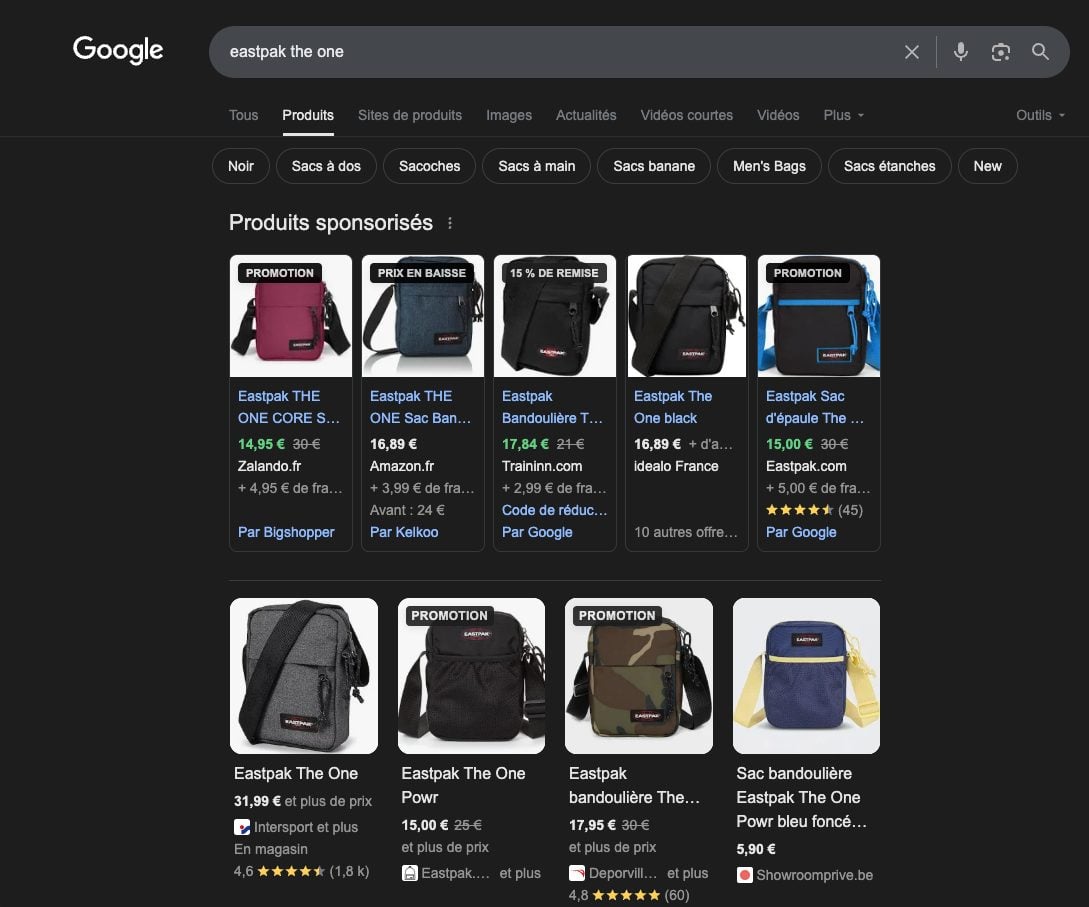Click 'Par Google' under Traininn.com

[x=538, y=532]
